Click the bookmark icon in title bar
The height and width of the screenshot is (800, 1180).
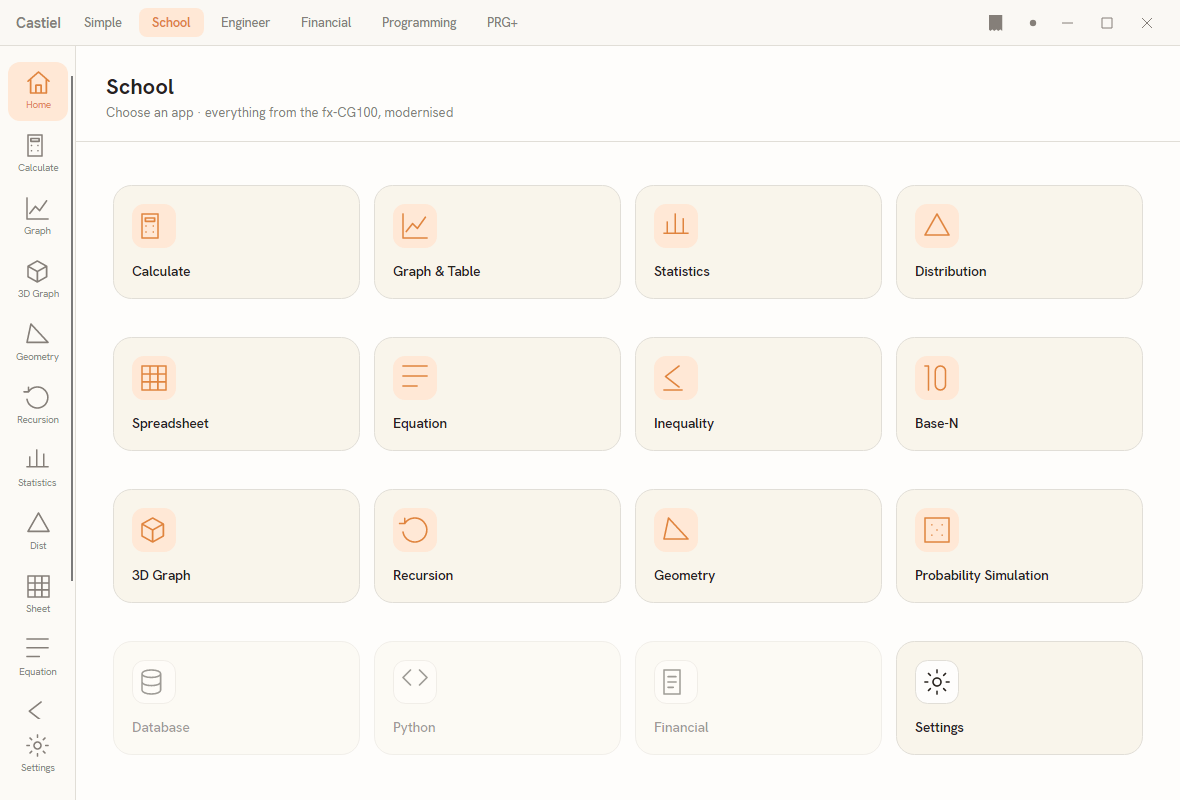996,23
